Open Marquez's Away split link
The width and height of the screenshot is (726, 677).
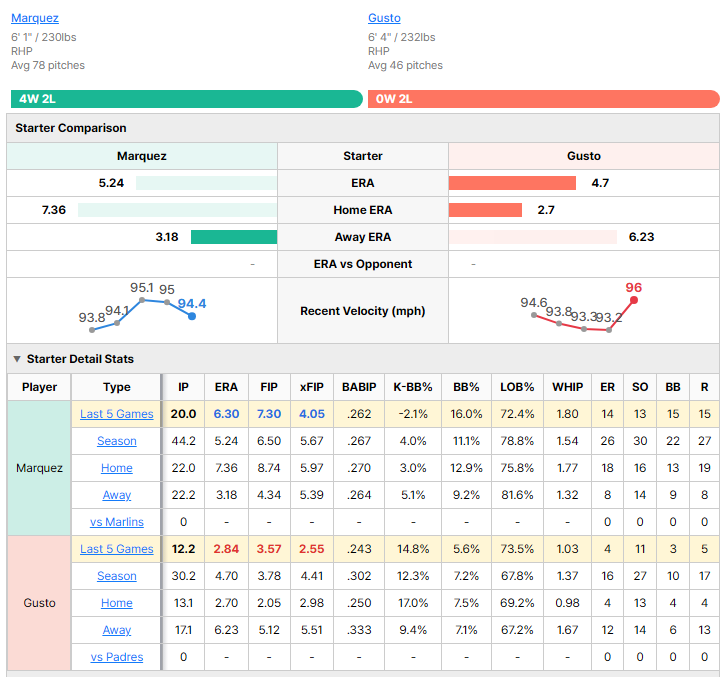click(117, 495)
